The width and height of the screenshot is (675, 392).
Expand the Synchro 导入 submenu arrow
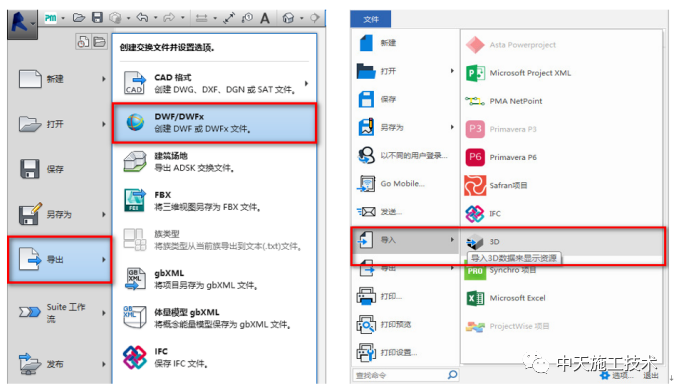452,240
